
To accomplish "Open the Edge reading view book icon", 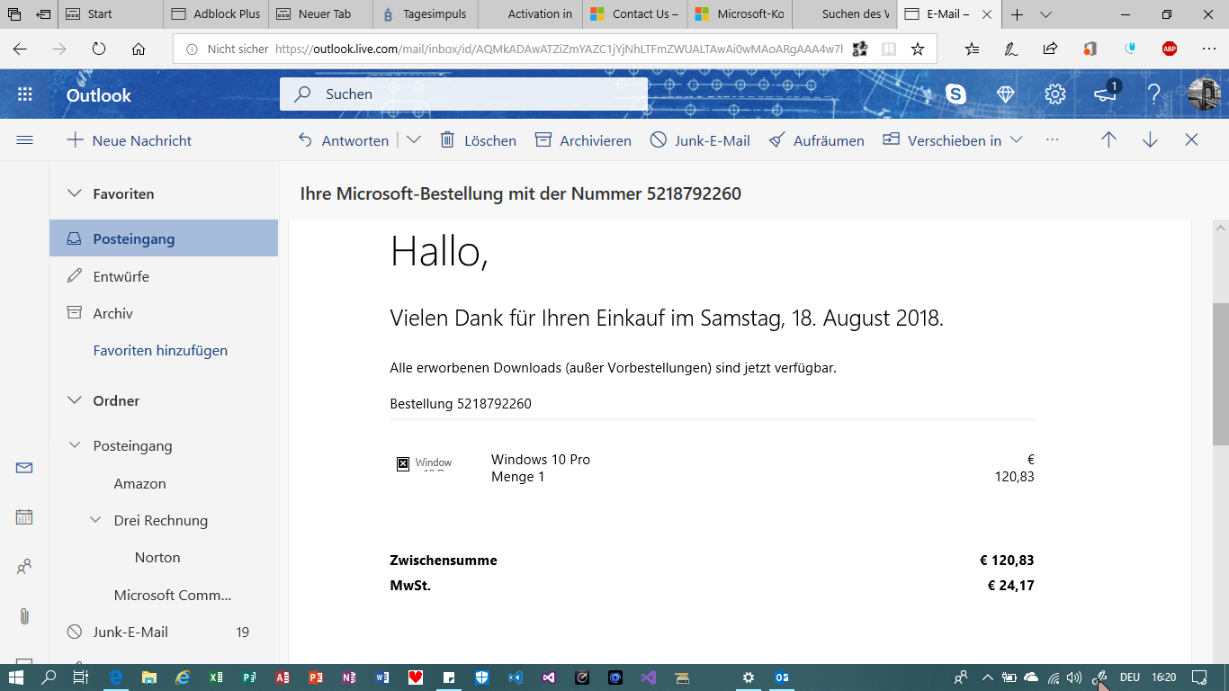I will [x=888, y=48].
